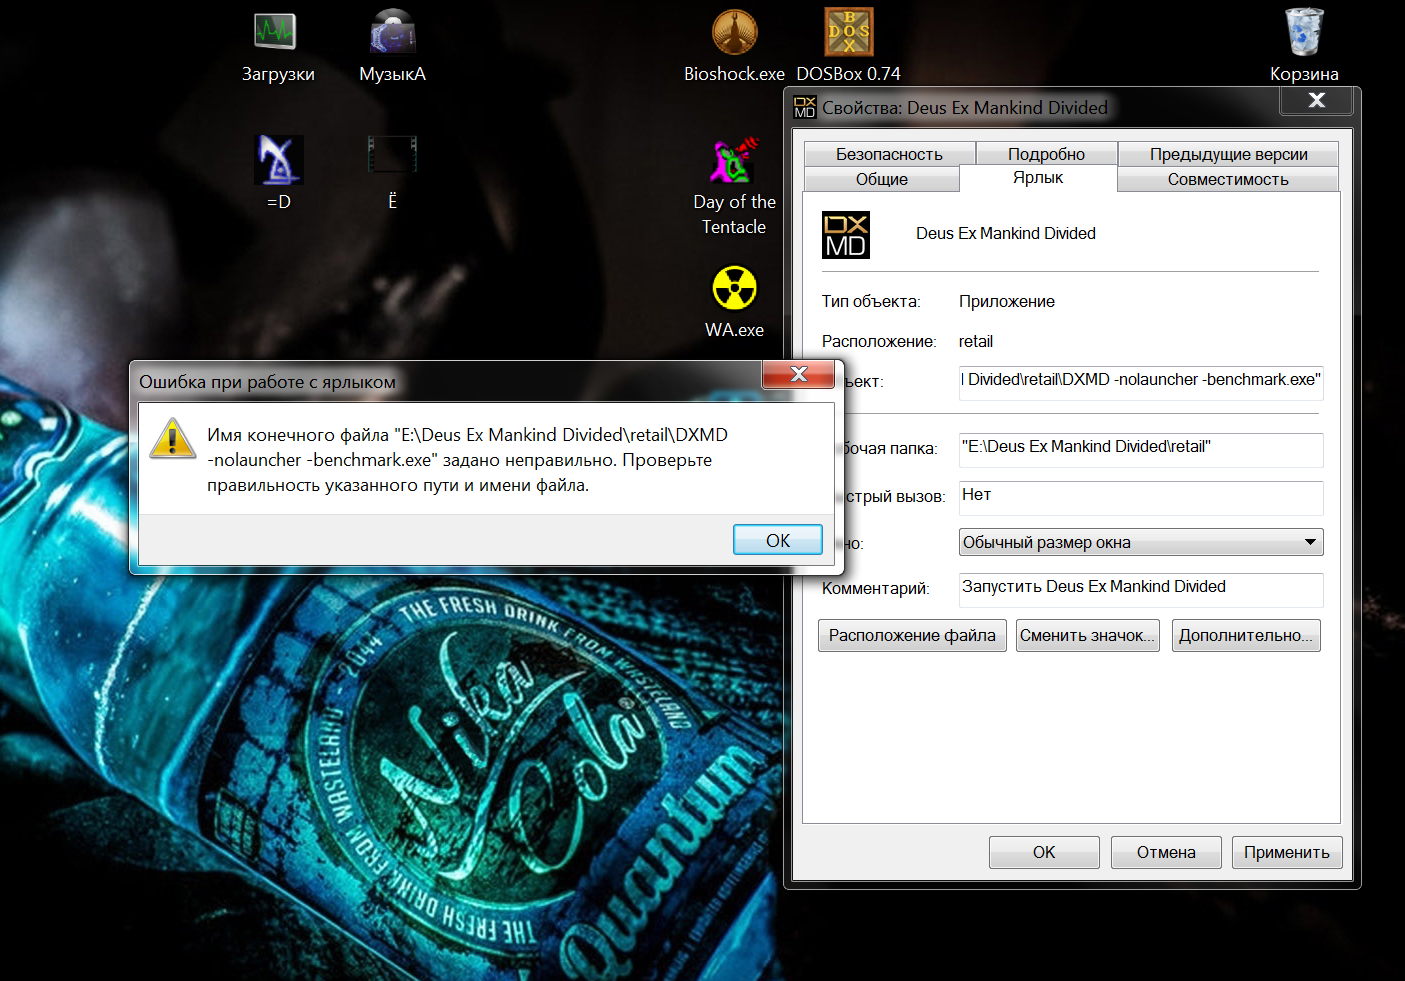
Task: Close the shortcut error dialog
Action: pyautogui.click(x=798, y=374)
